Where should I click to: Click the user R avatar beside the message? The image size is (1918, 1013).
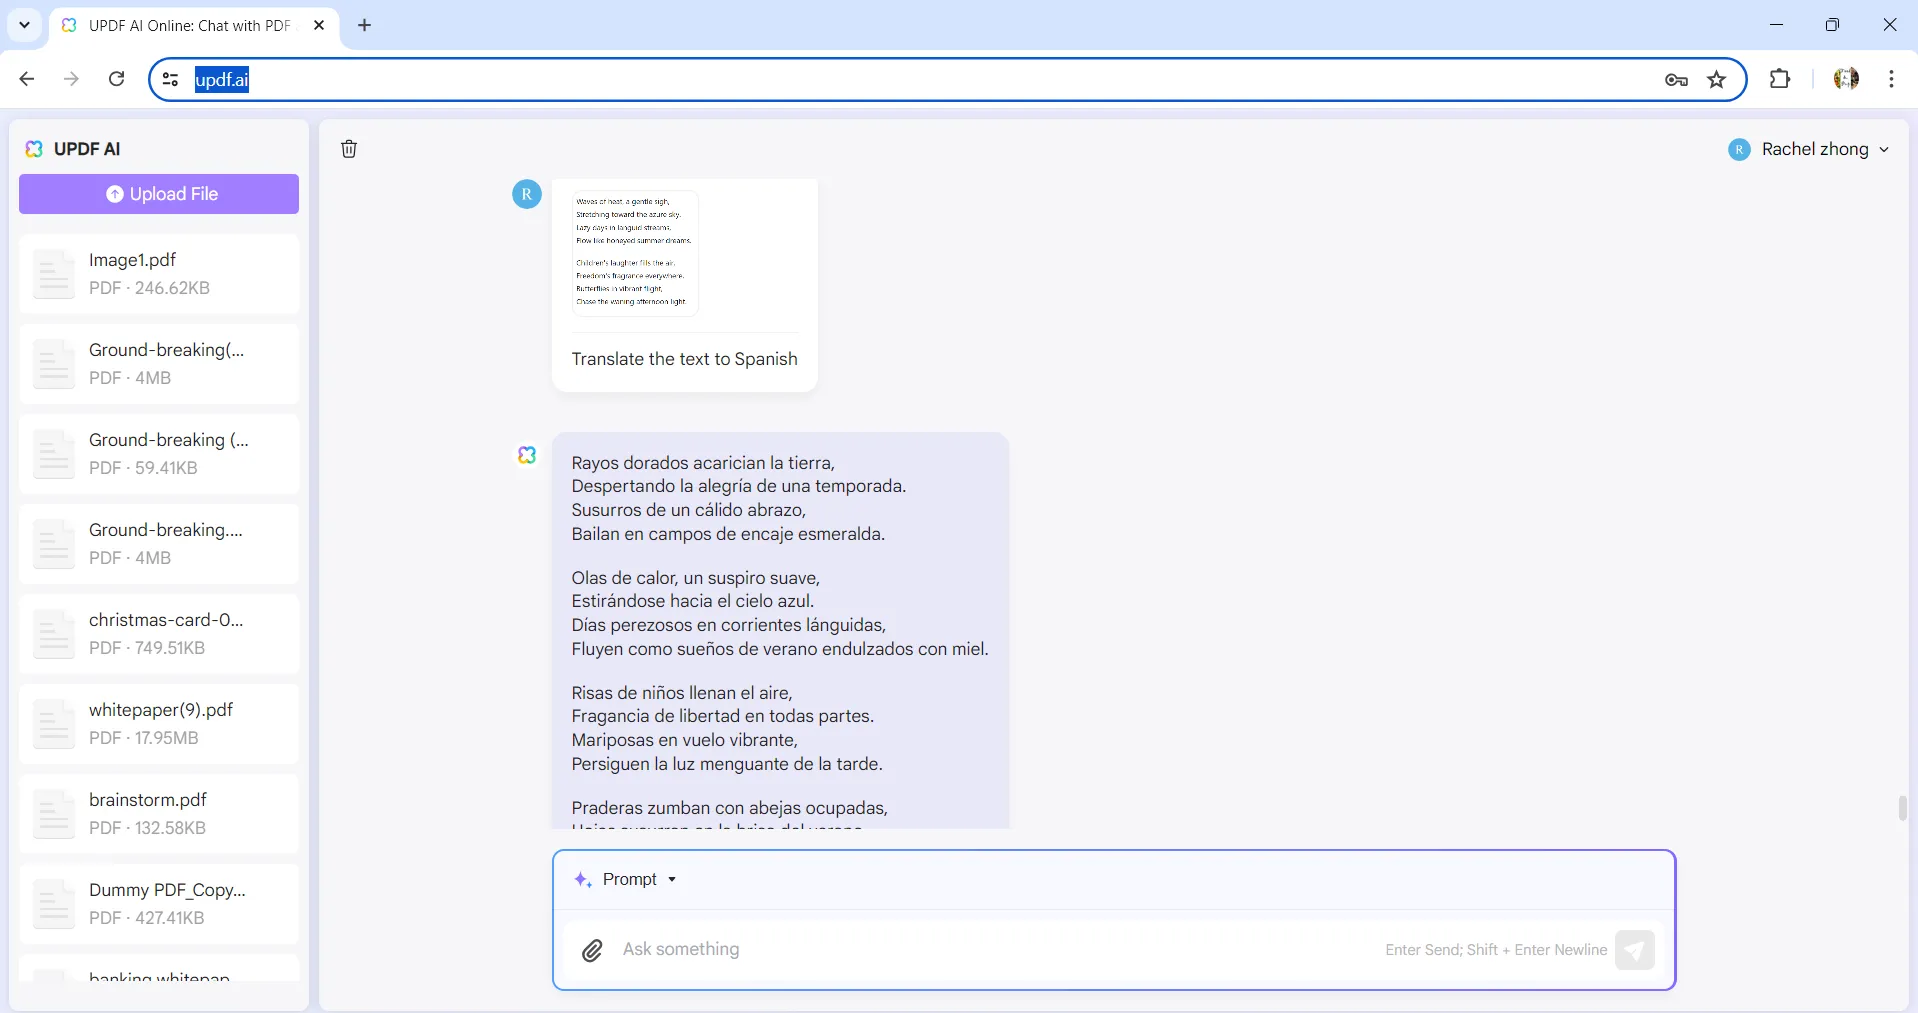click(527, 194)
